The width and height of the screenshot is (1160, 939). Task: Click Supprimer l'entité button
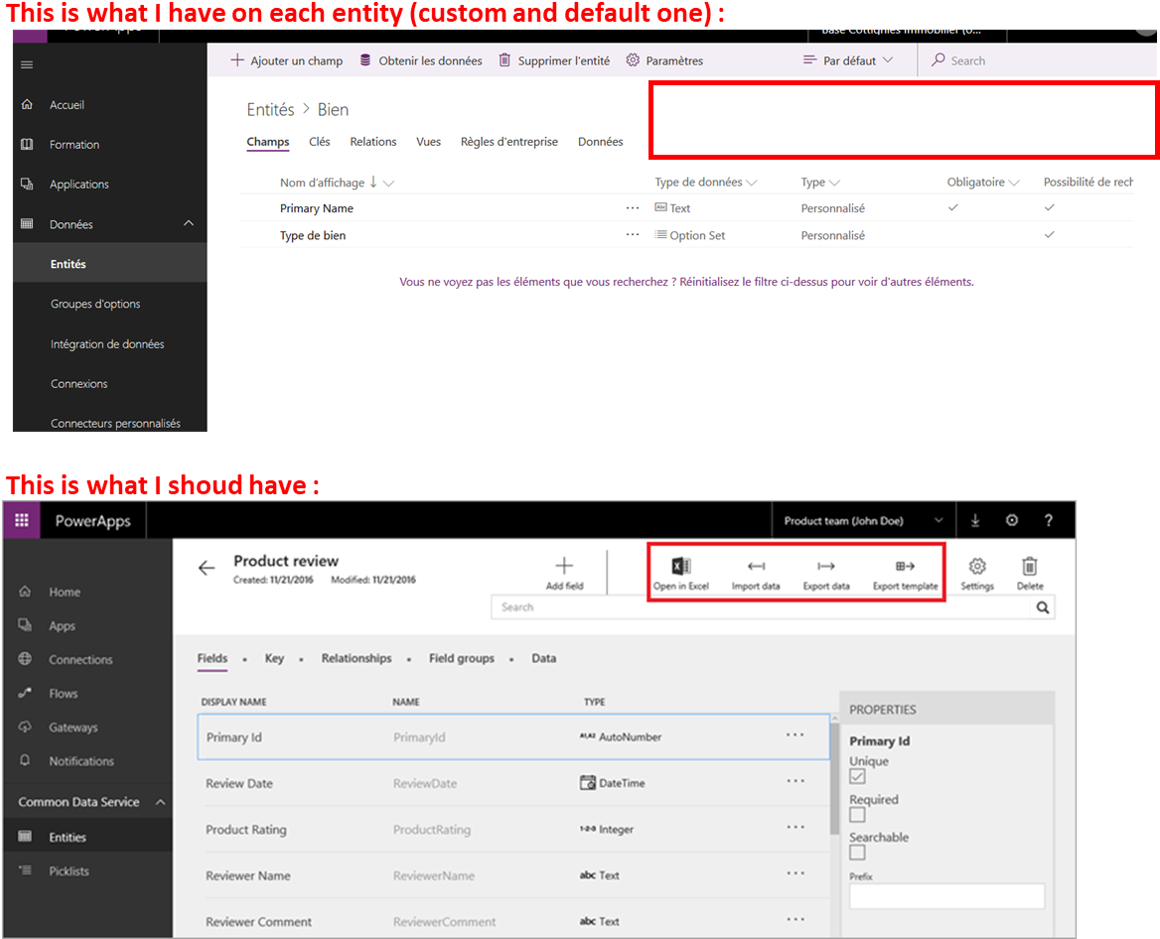(x=553, y=61)
